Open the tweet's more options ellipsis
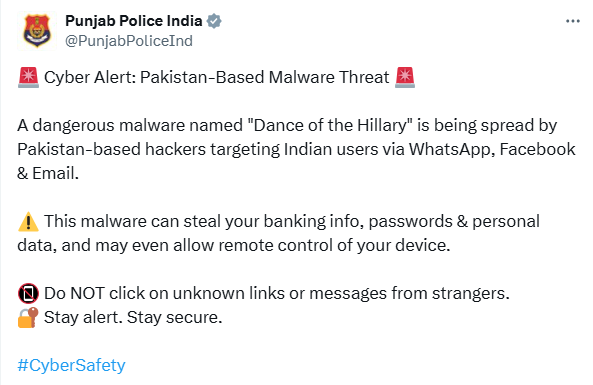The image size is (593, 385). pyautogui.click(x=573, y=21)
